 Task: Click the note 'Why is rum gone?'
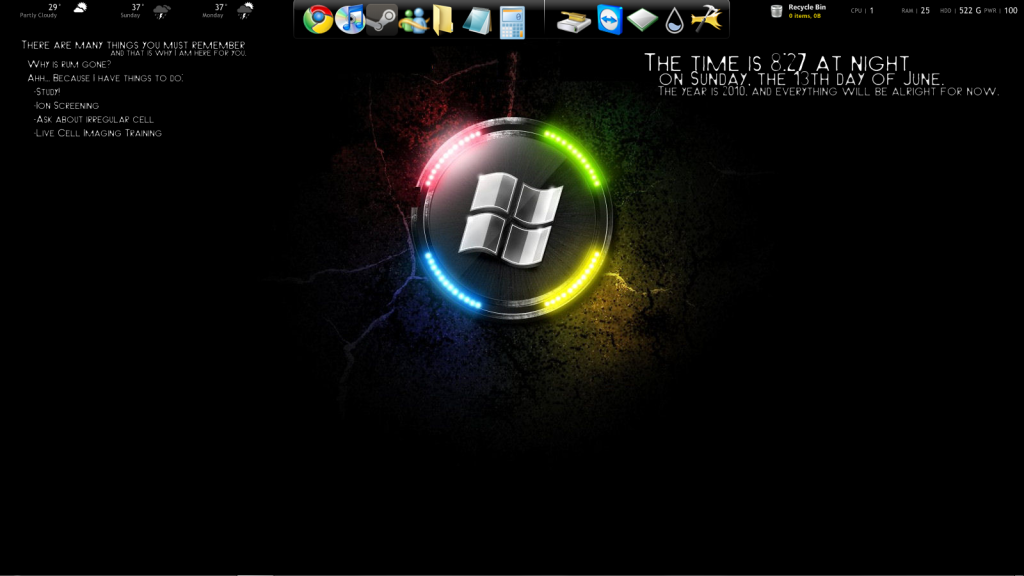coord(69,64)
